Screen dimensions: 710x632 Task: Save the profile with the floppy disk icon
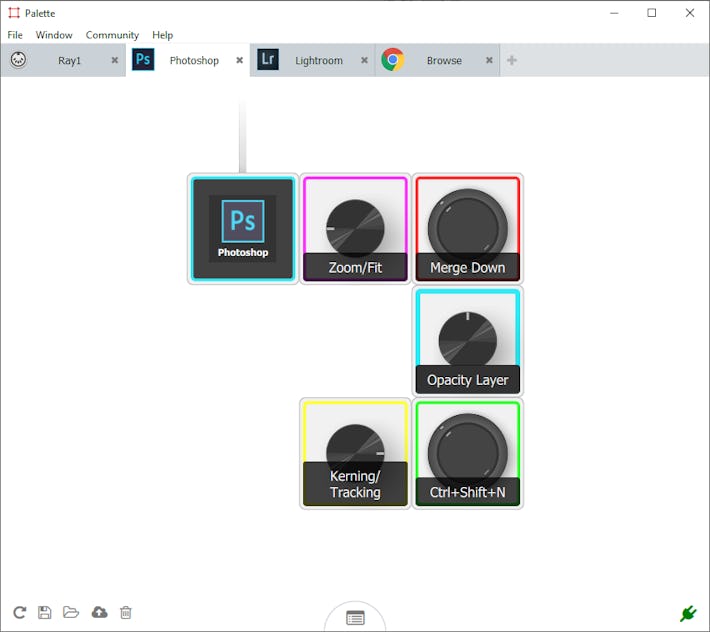(x=45, y=612)
